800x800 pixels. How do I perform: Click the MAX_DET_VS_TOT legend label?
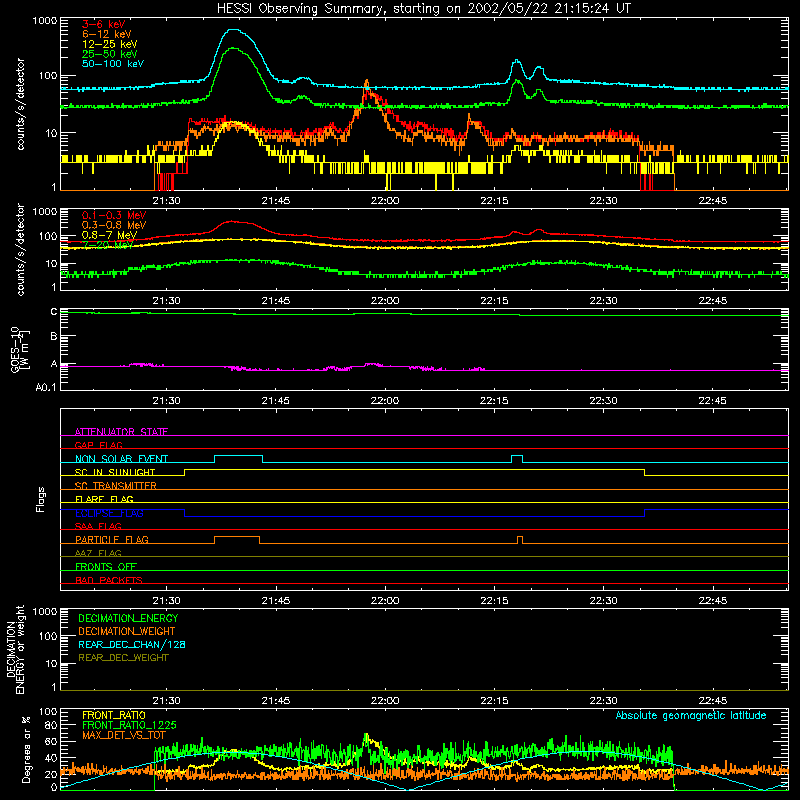[124, 735]
